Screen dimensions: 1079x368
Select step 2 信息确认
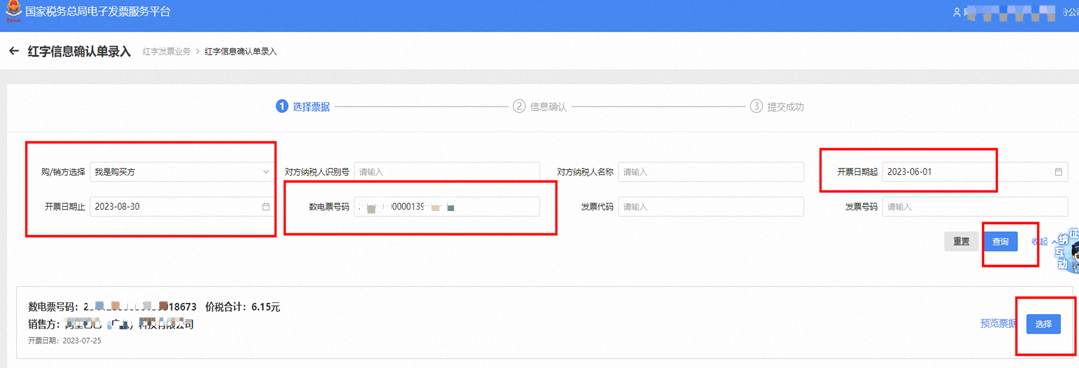(540, 107)
